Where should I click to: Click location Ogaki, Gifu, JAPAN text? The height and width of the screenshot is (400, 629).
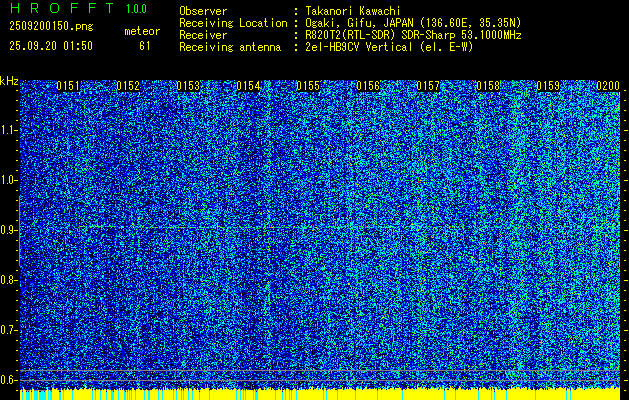click(413, 23)
